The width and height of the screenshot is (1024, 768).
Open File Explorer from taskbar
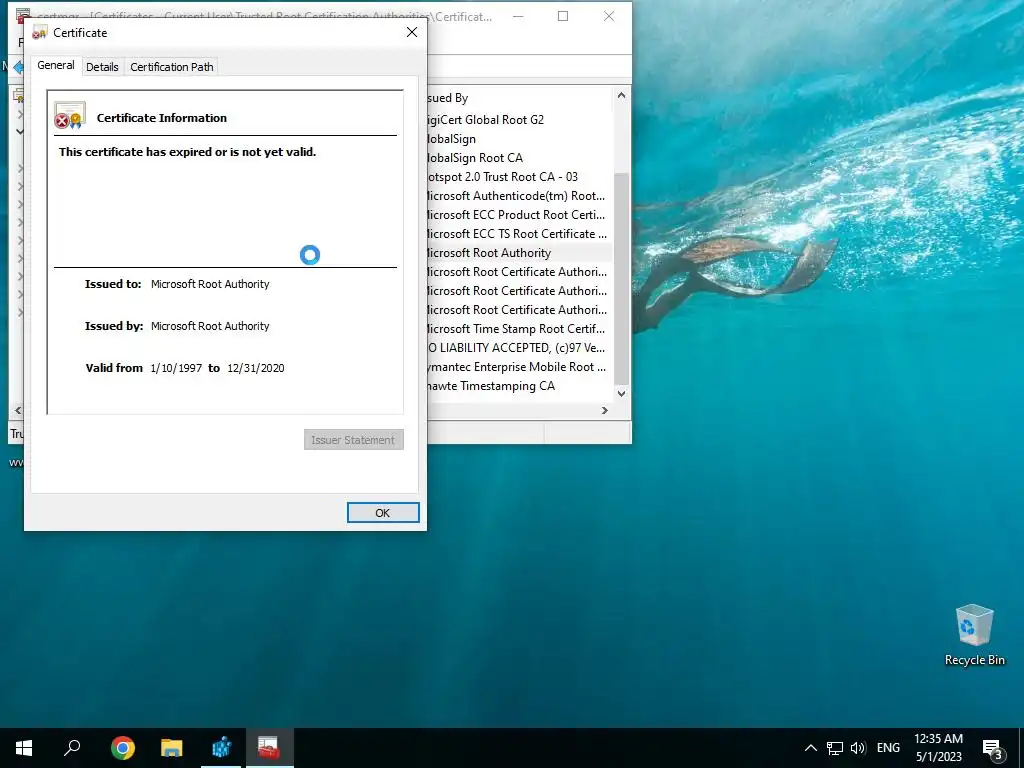point(172,748)
